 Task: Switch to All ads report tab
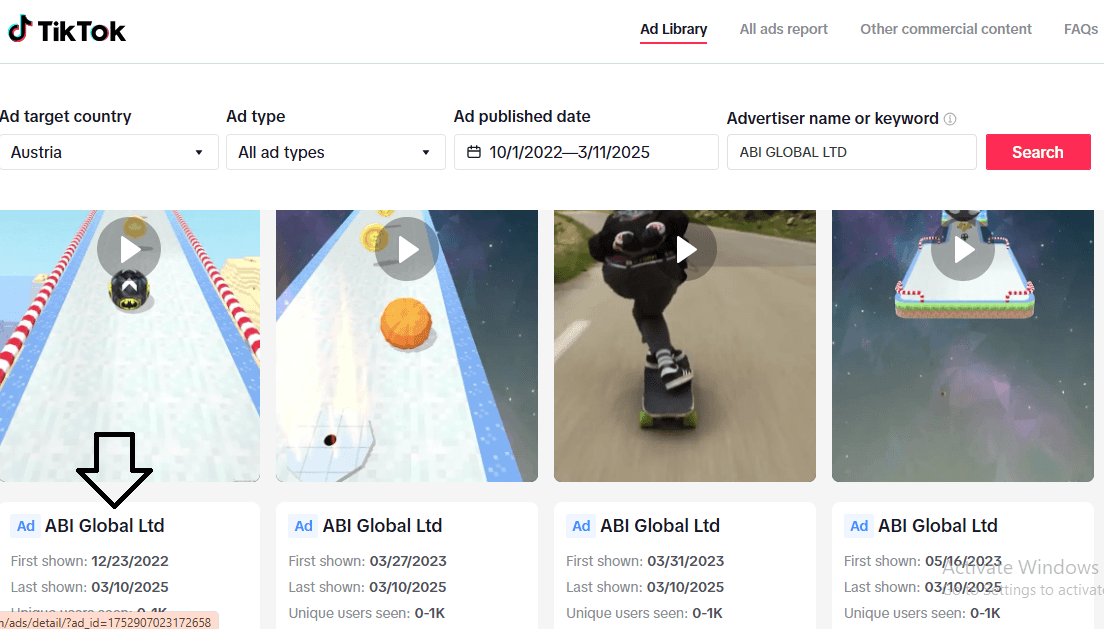784,29
